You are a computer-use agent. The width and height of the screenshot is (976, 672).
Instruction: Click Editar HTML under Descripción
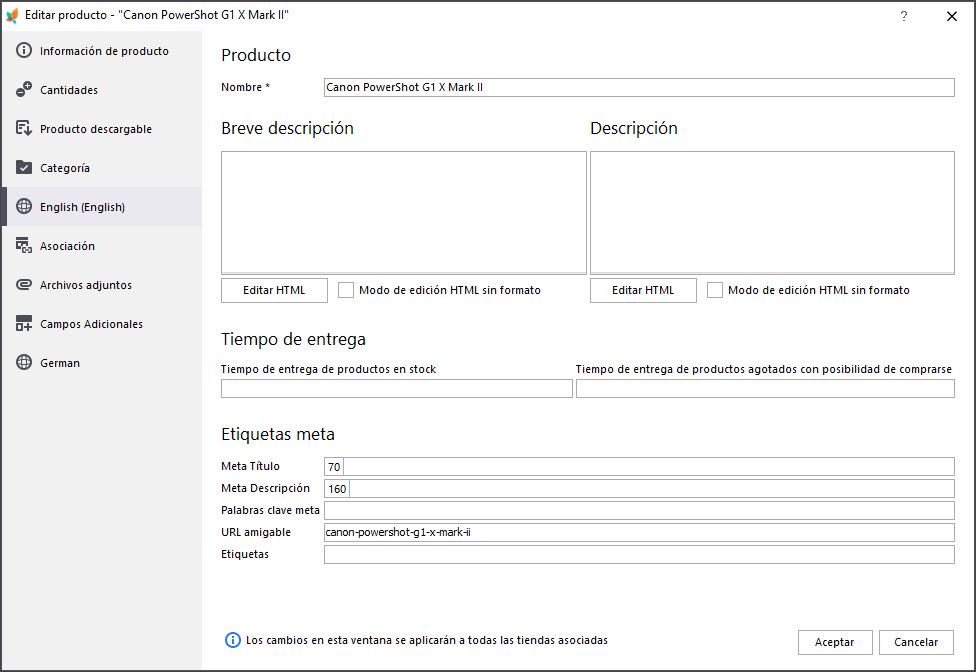point(644,291)
